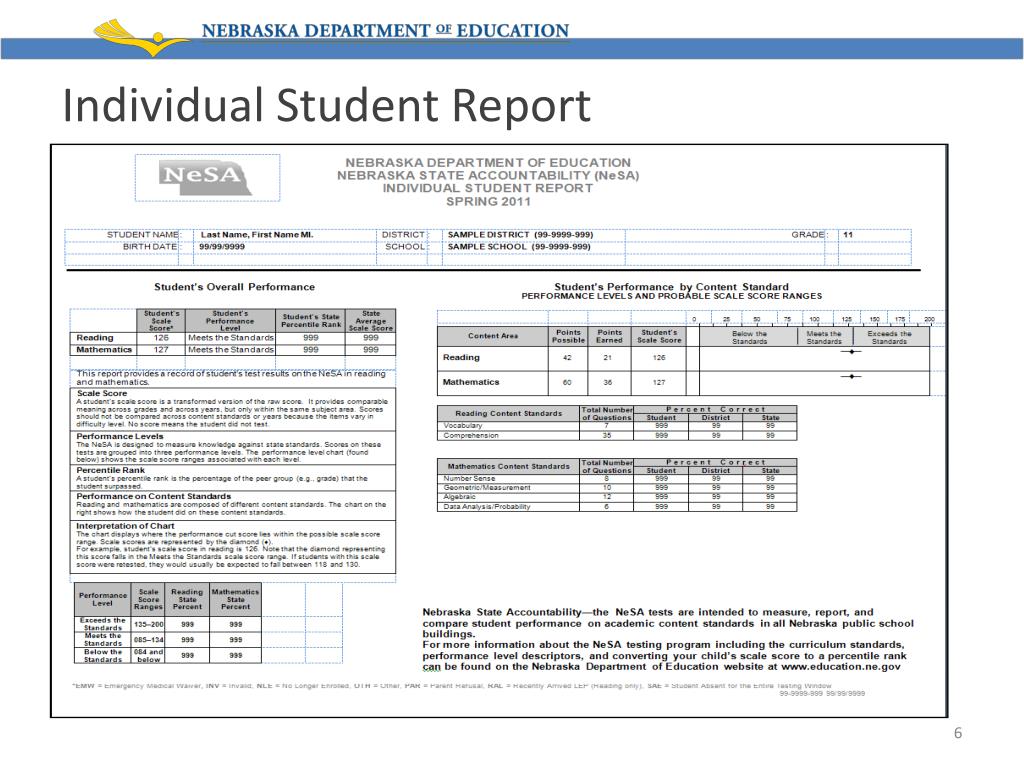The height and width of the screenshot is (768, 1024).
Task: Click 'Student's Overall Performance' heading
Action: [x=234, y=287]
